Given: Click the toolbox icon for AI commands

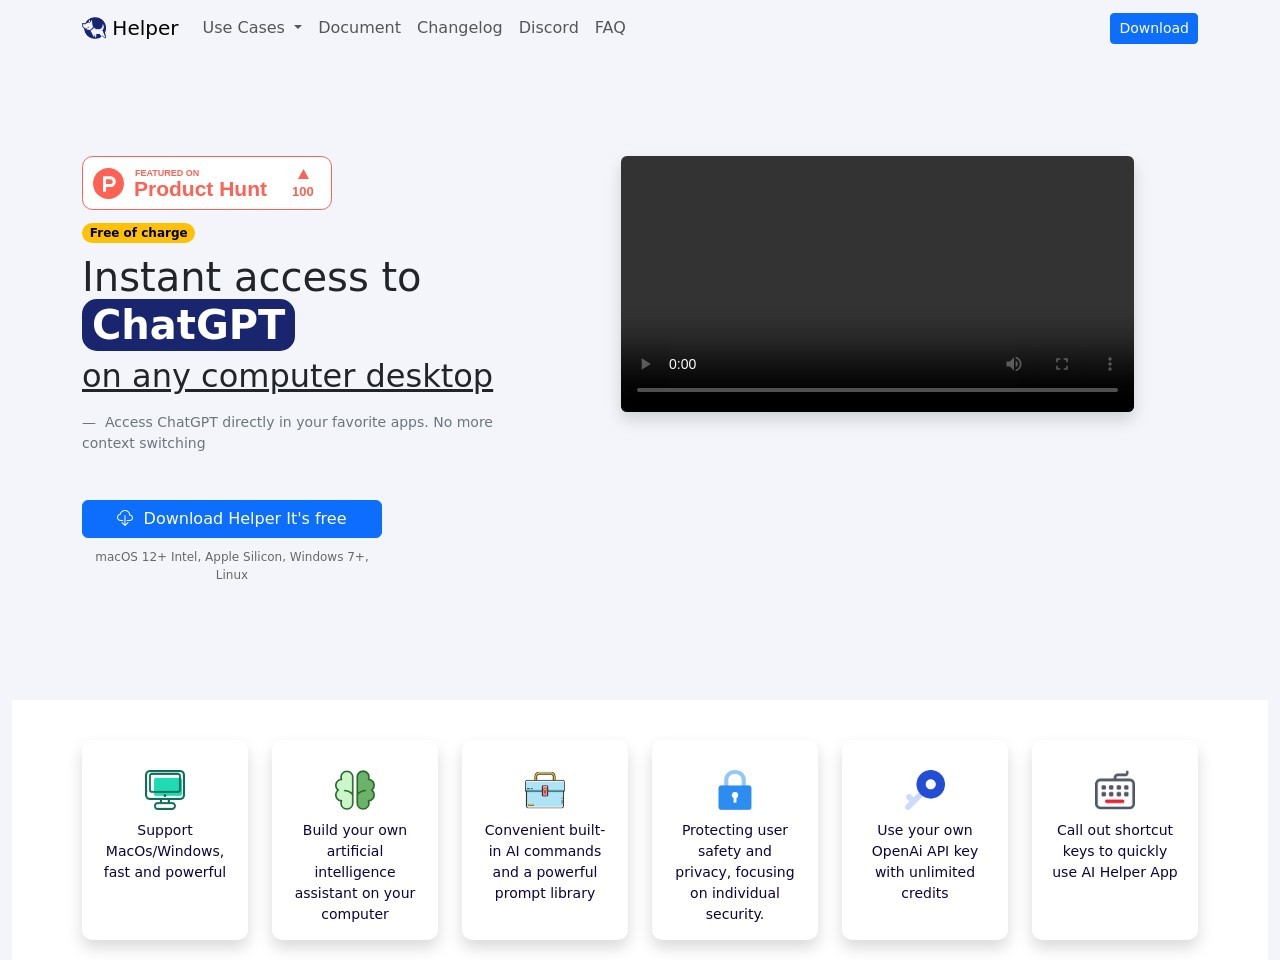Looking at the screenshot, I should click(545, 789).
